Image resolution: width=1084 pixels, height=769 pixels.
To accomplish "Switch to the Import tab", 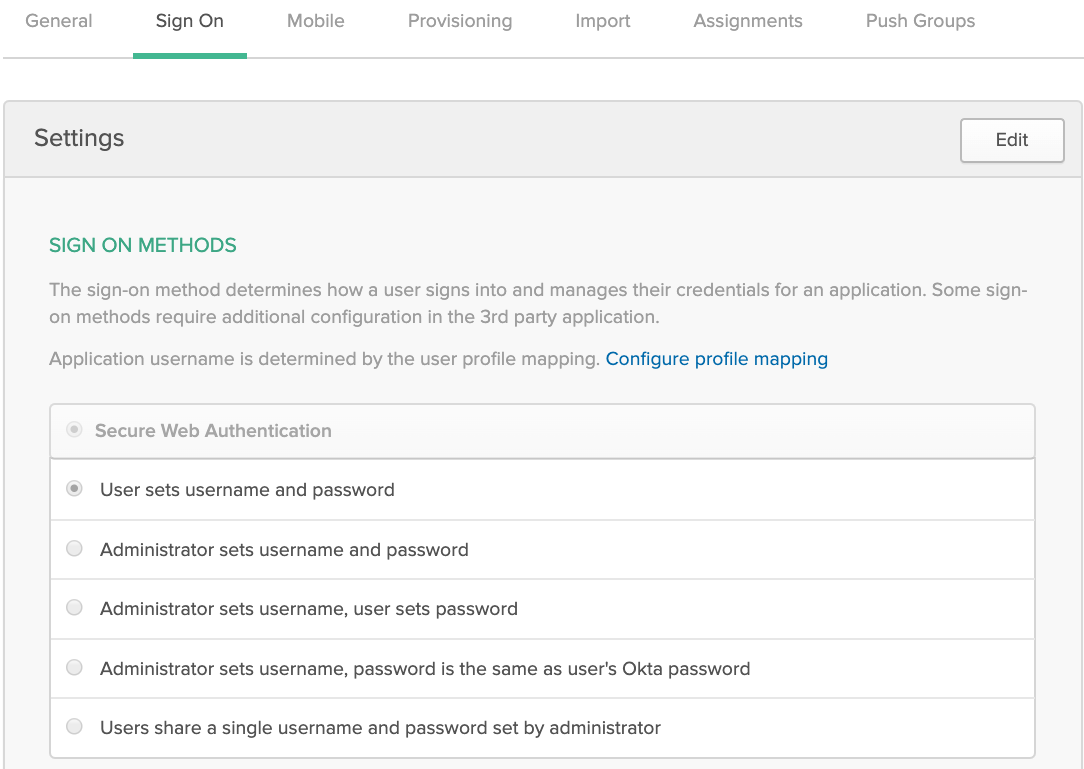I will point(602,20).
